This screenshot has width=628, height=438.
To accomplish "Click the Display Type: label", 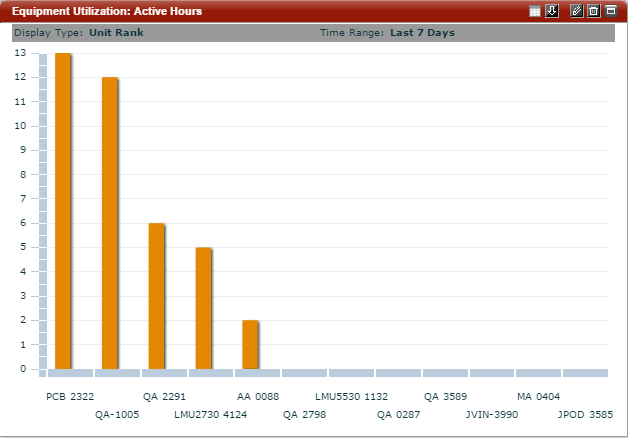I will (49, 33).
